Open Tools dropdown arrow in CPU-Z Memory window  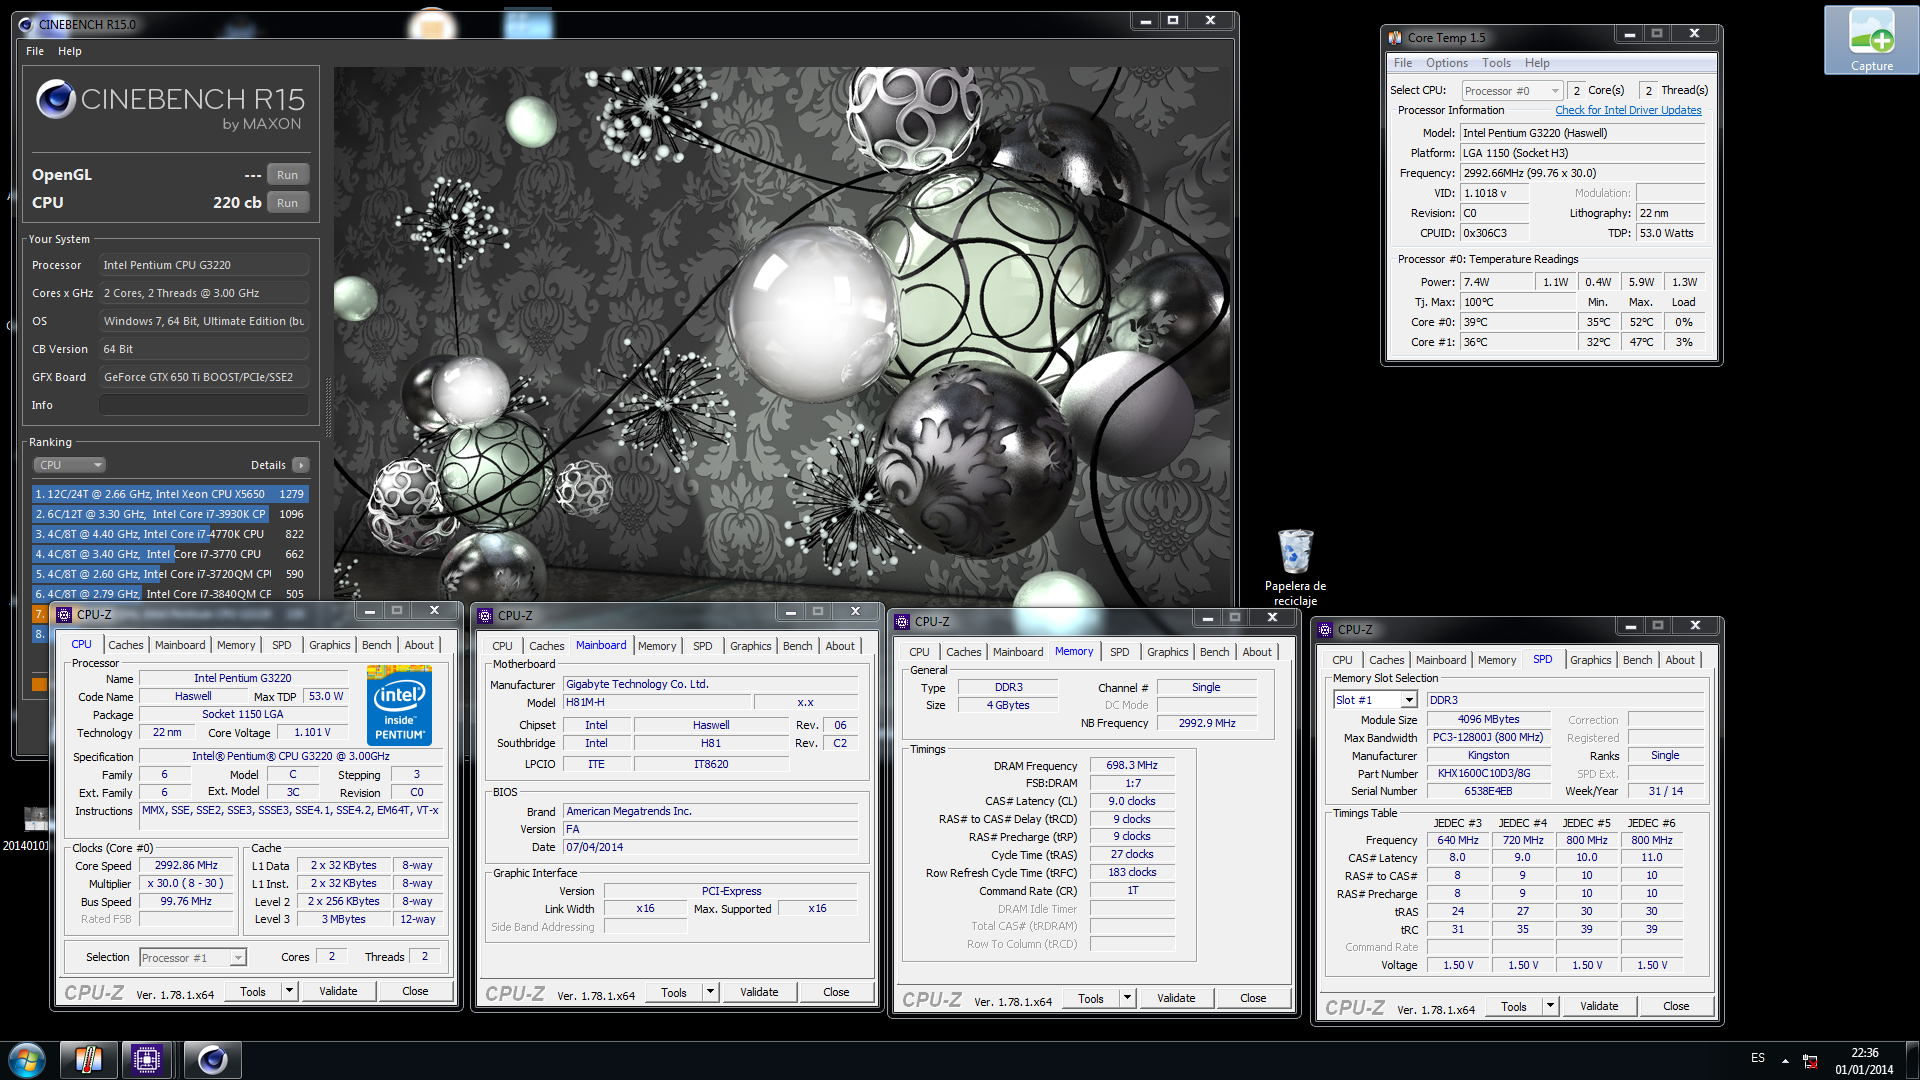point(1127,998)
